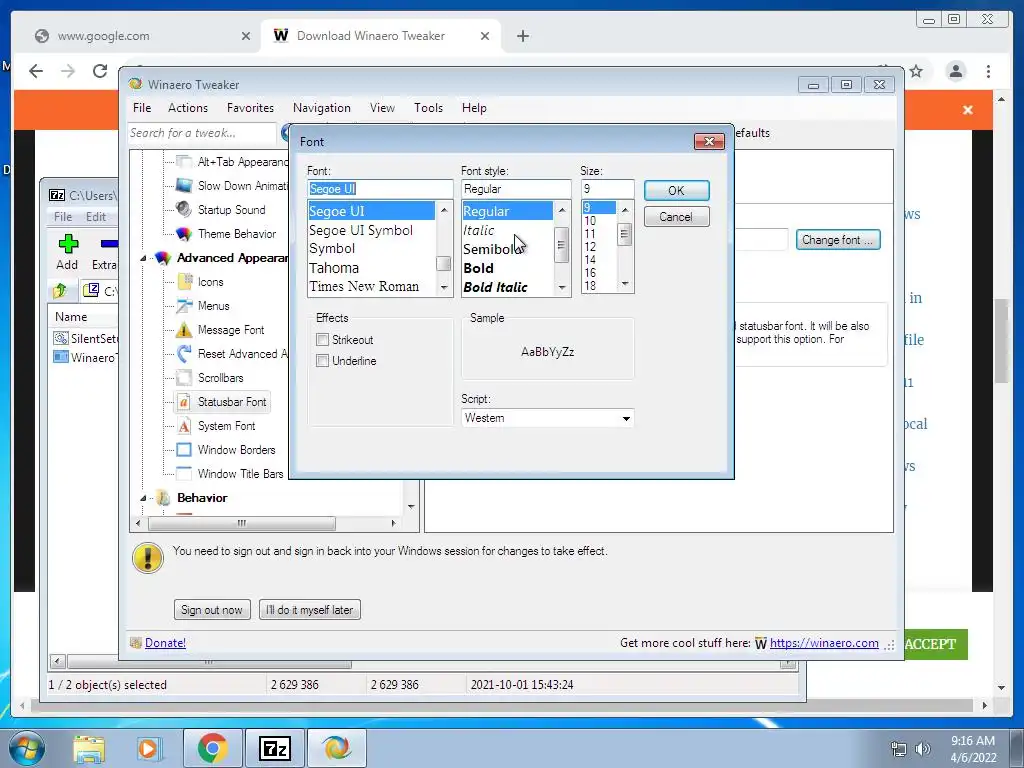Click the 7-Zip Add green plus icon
1024x768 pixels.
[x=68, y=244]
